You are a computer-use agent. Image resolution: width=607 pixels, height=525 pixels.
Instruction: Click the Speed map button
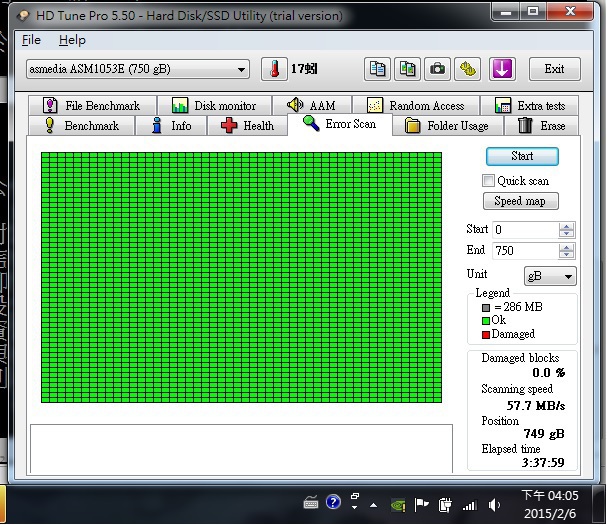(x=520, y=201)
